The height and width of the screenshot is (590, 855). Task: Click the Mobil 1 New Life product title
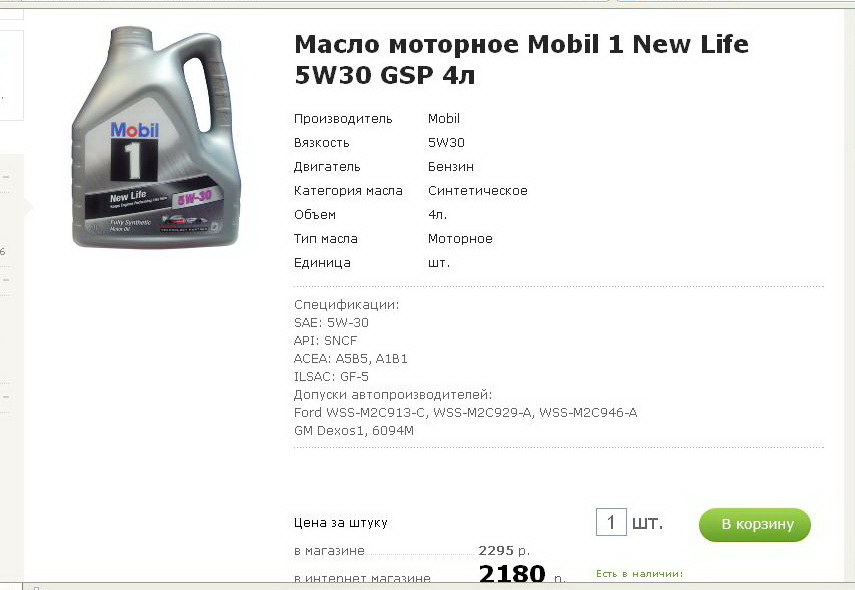(x=521, y=59)
